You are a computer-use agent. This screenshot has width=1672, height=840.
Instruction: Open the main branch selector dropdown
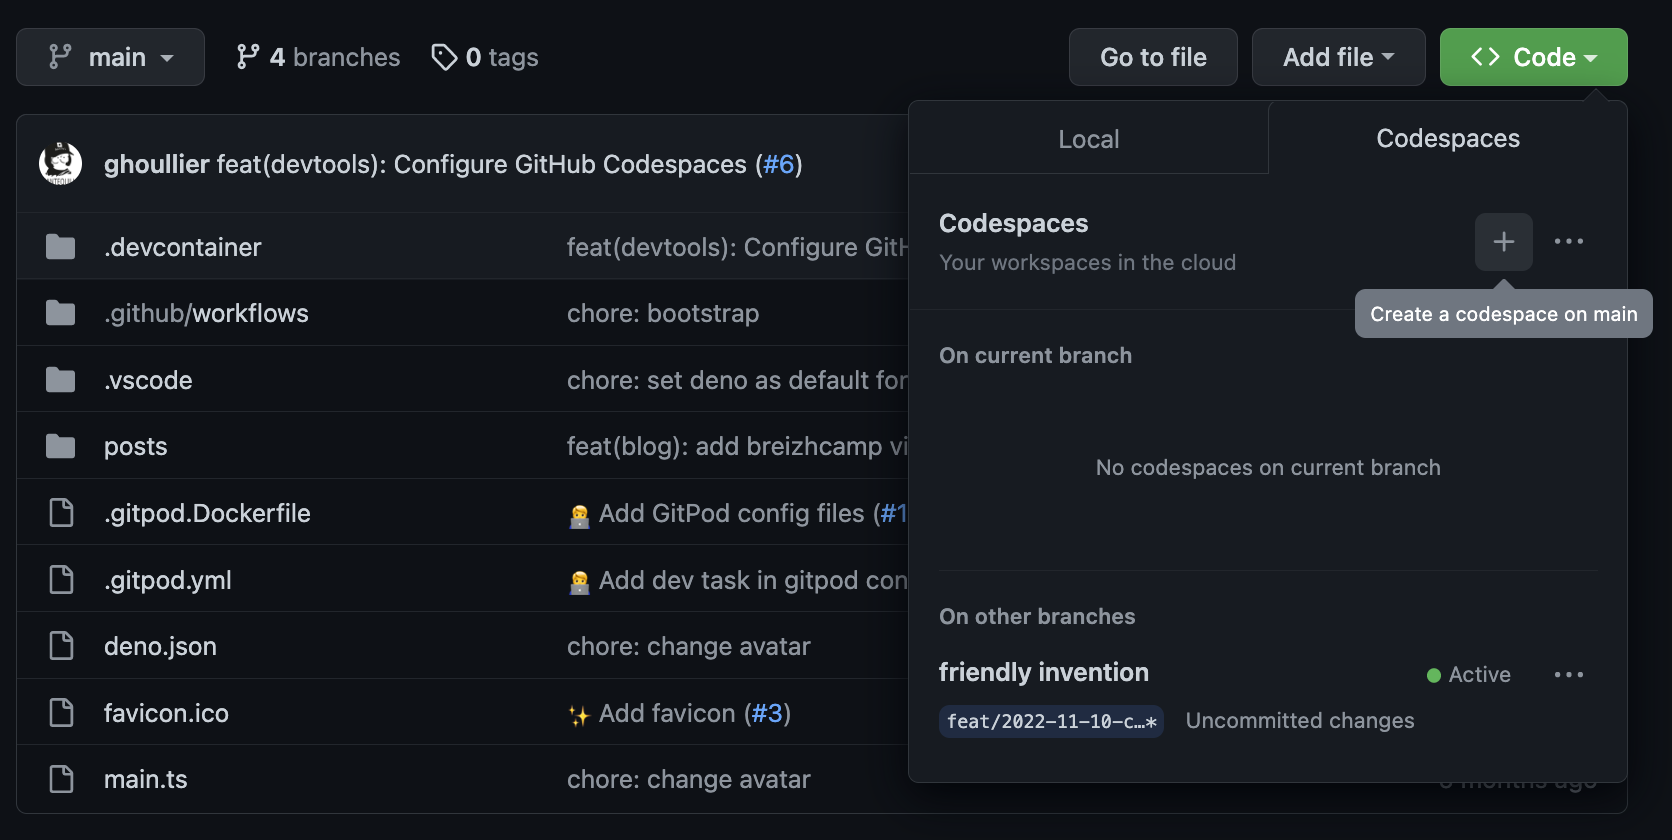point(110,57)
